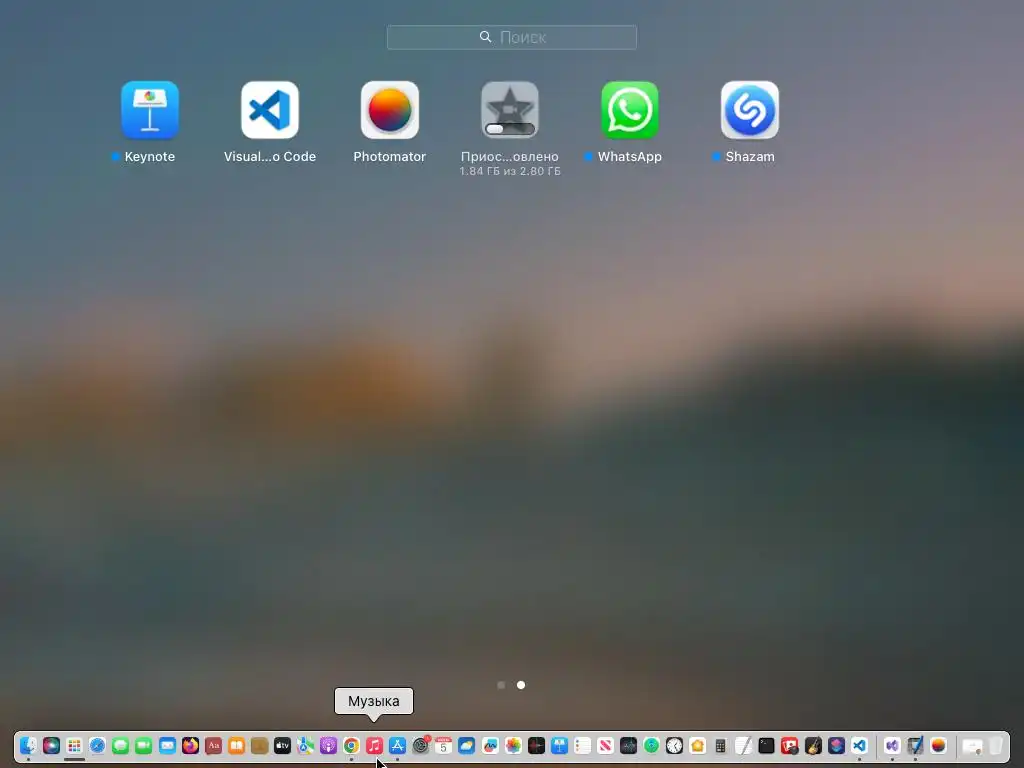
Task: Launch Freeform from the Dock
Action: 490,745
